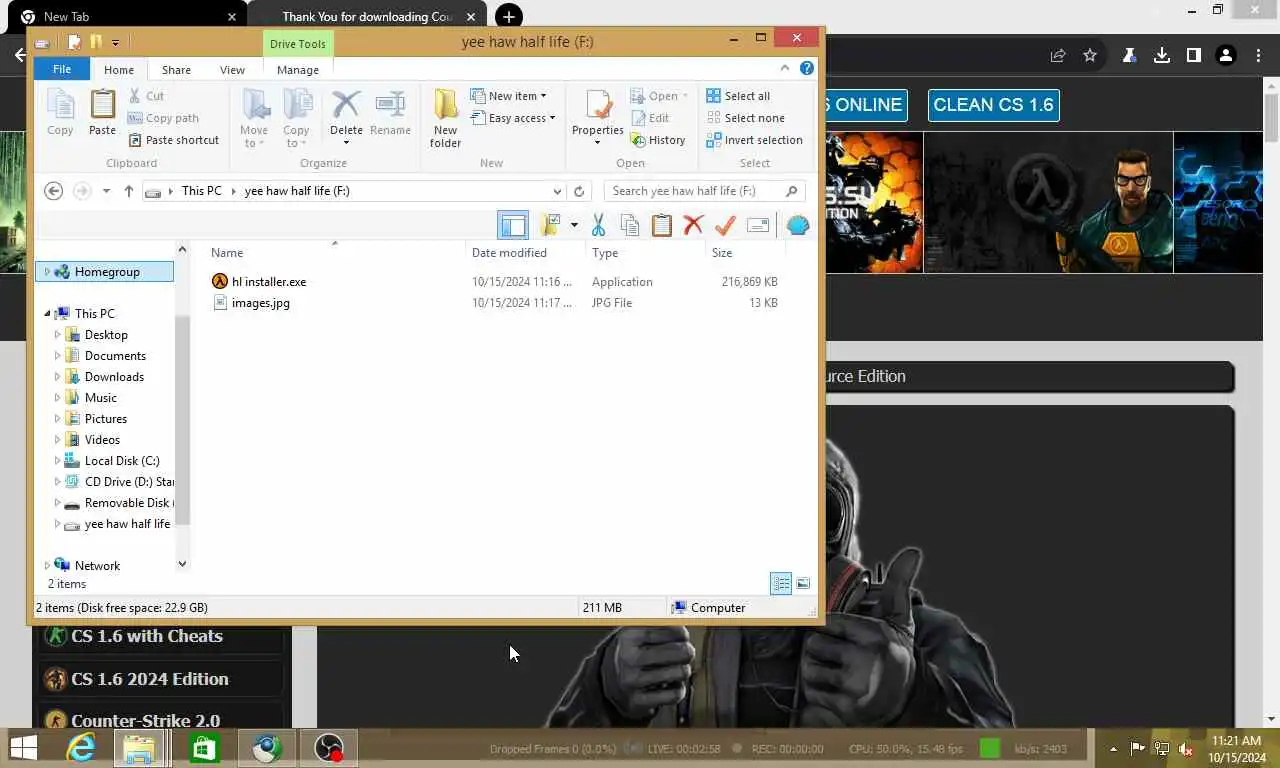The height and width of the screenshot is (768, 1280).
Task: Click the orange checkmark properties toolbar icon
Action: coord(726,225)
